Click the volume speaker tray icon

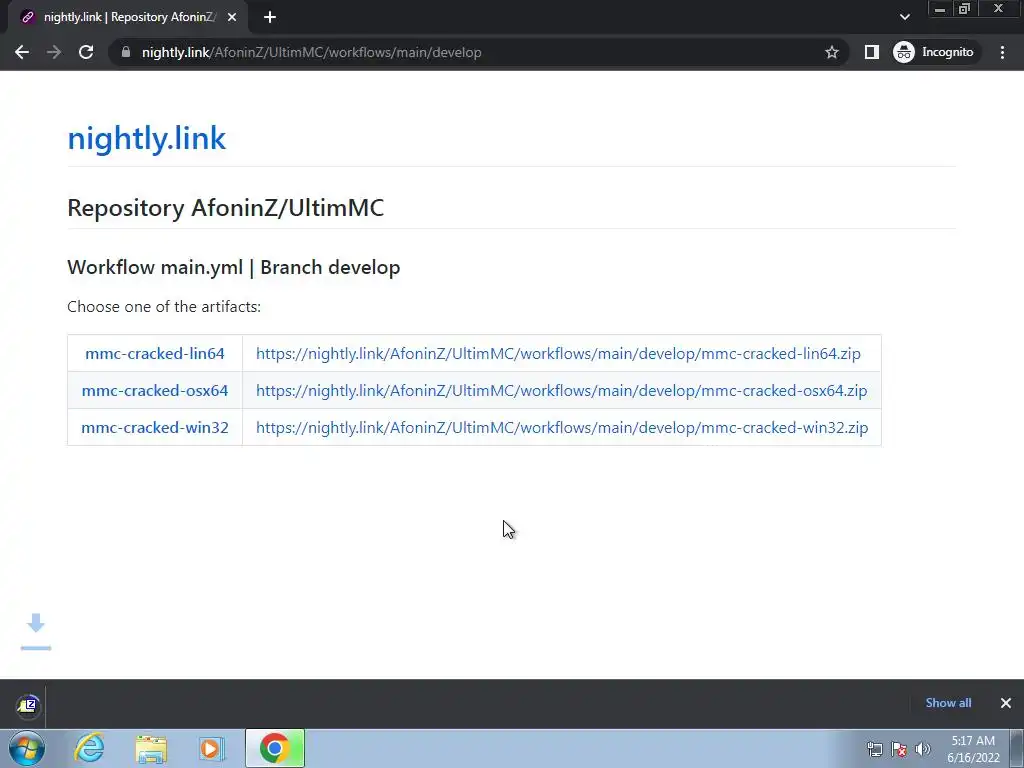tap(922, 748)
